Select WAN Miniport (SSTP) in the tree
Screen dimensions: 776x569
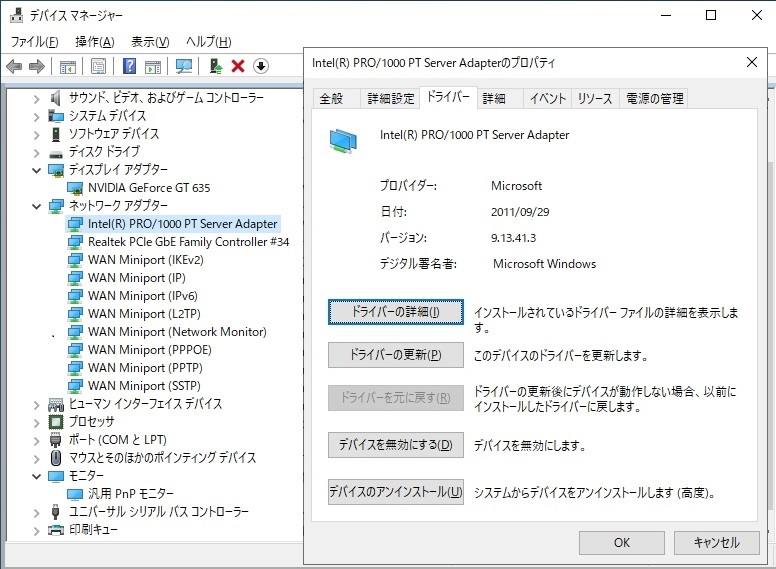click(x=144, y=386)
